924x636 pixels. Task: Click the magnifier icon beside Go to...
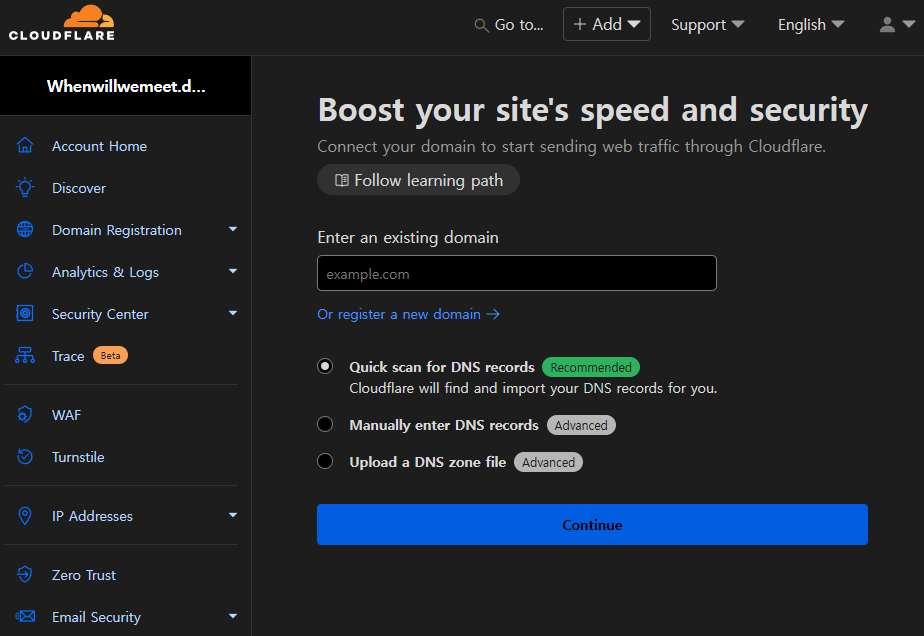click(x=481, y=25)
